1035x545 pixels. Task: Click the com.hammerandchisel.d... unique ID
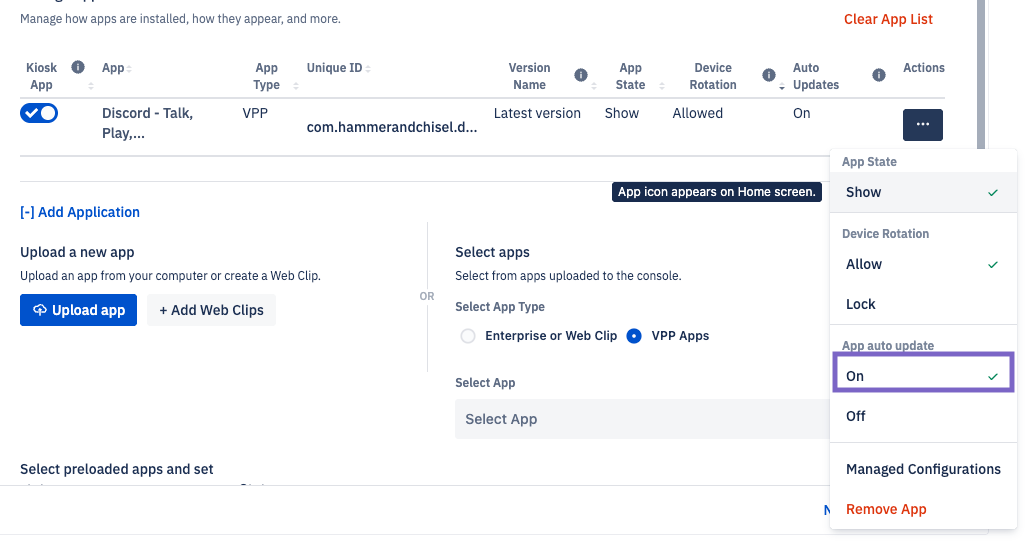tap(391, 127)
